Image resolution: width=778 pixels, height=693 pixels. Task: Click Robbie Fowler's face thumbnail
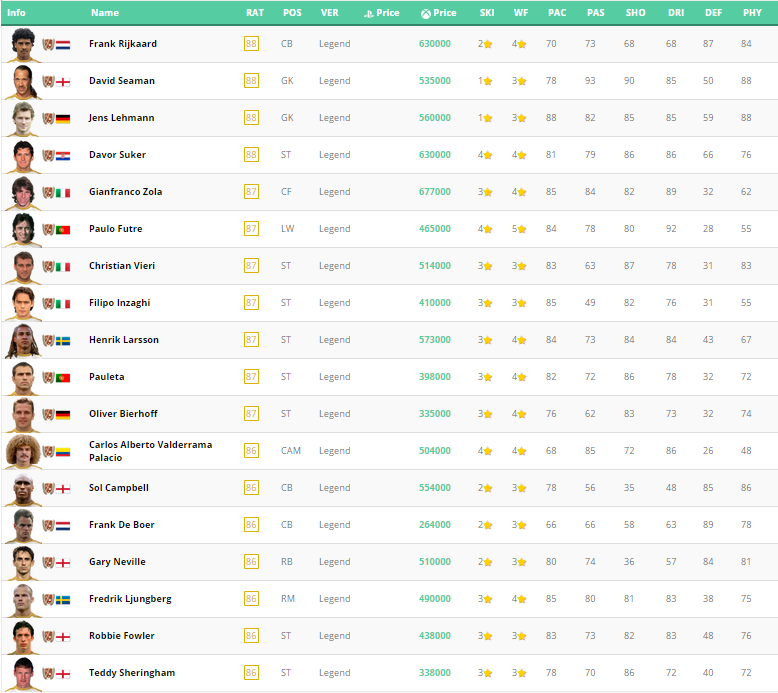point(23,637)
